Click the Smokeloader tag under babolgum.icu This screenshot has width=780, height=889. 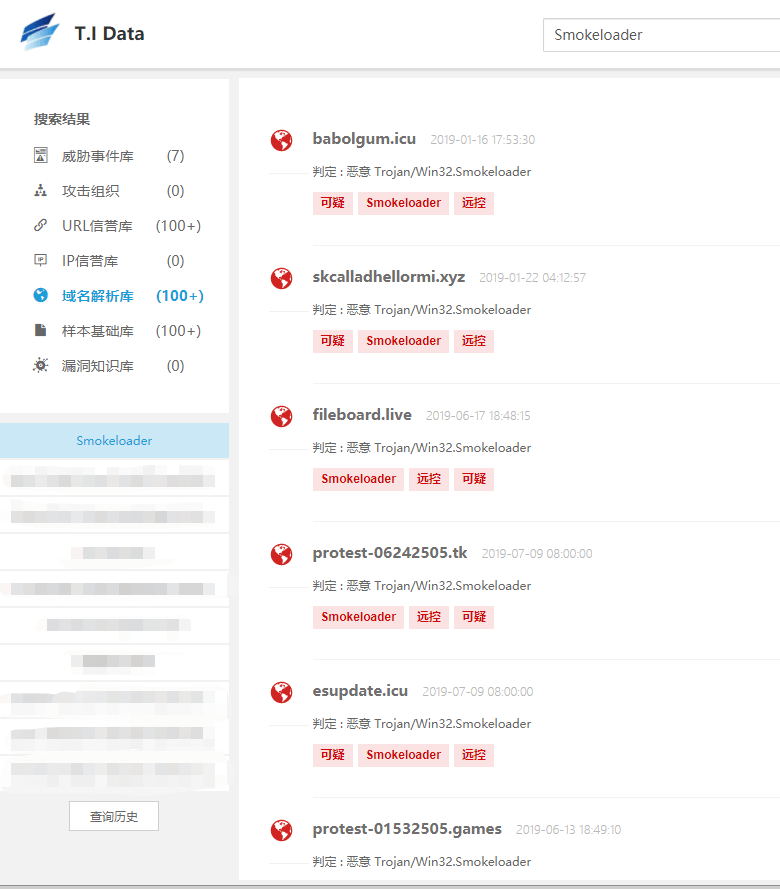tap(403, 203)
